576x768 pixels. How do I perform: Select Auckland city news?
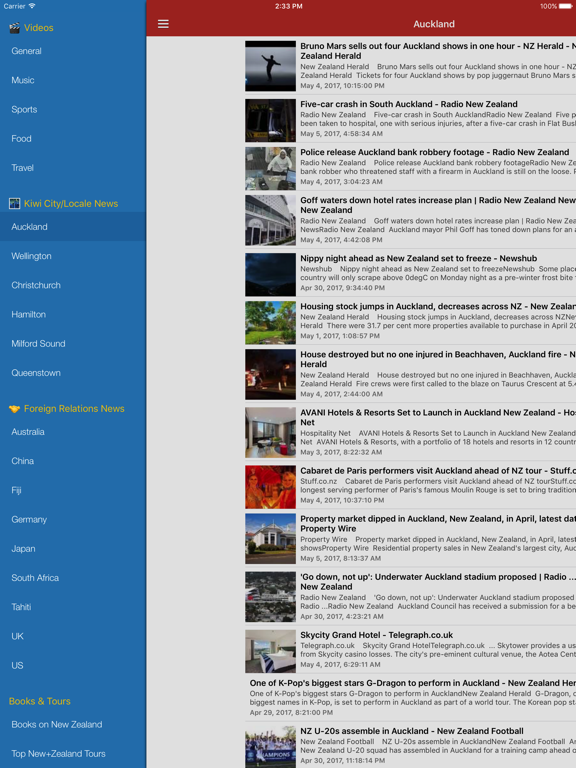tap(73, 227)
